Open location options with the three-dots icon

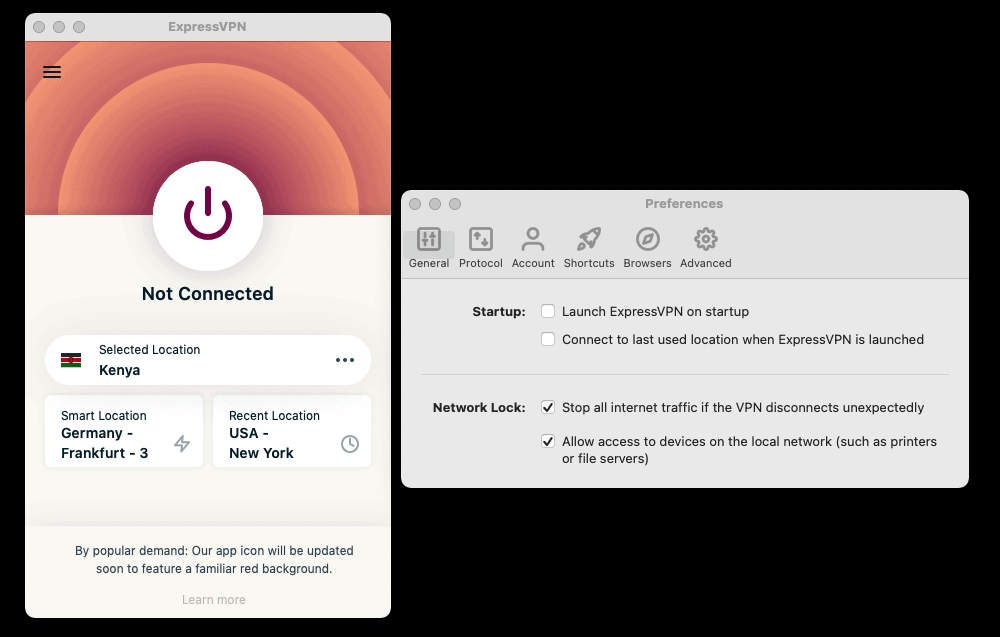pyautogui.click(x=345, y=360)
